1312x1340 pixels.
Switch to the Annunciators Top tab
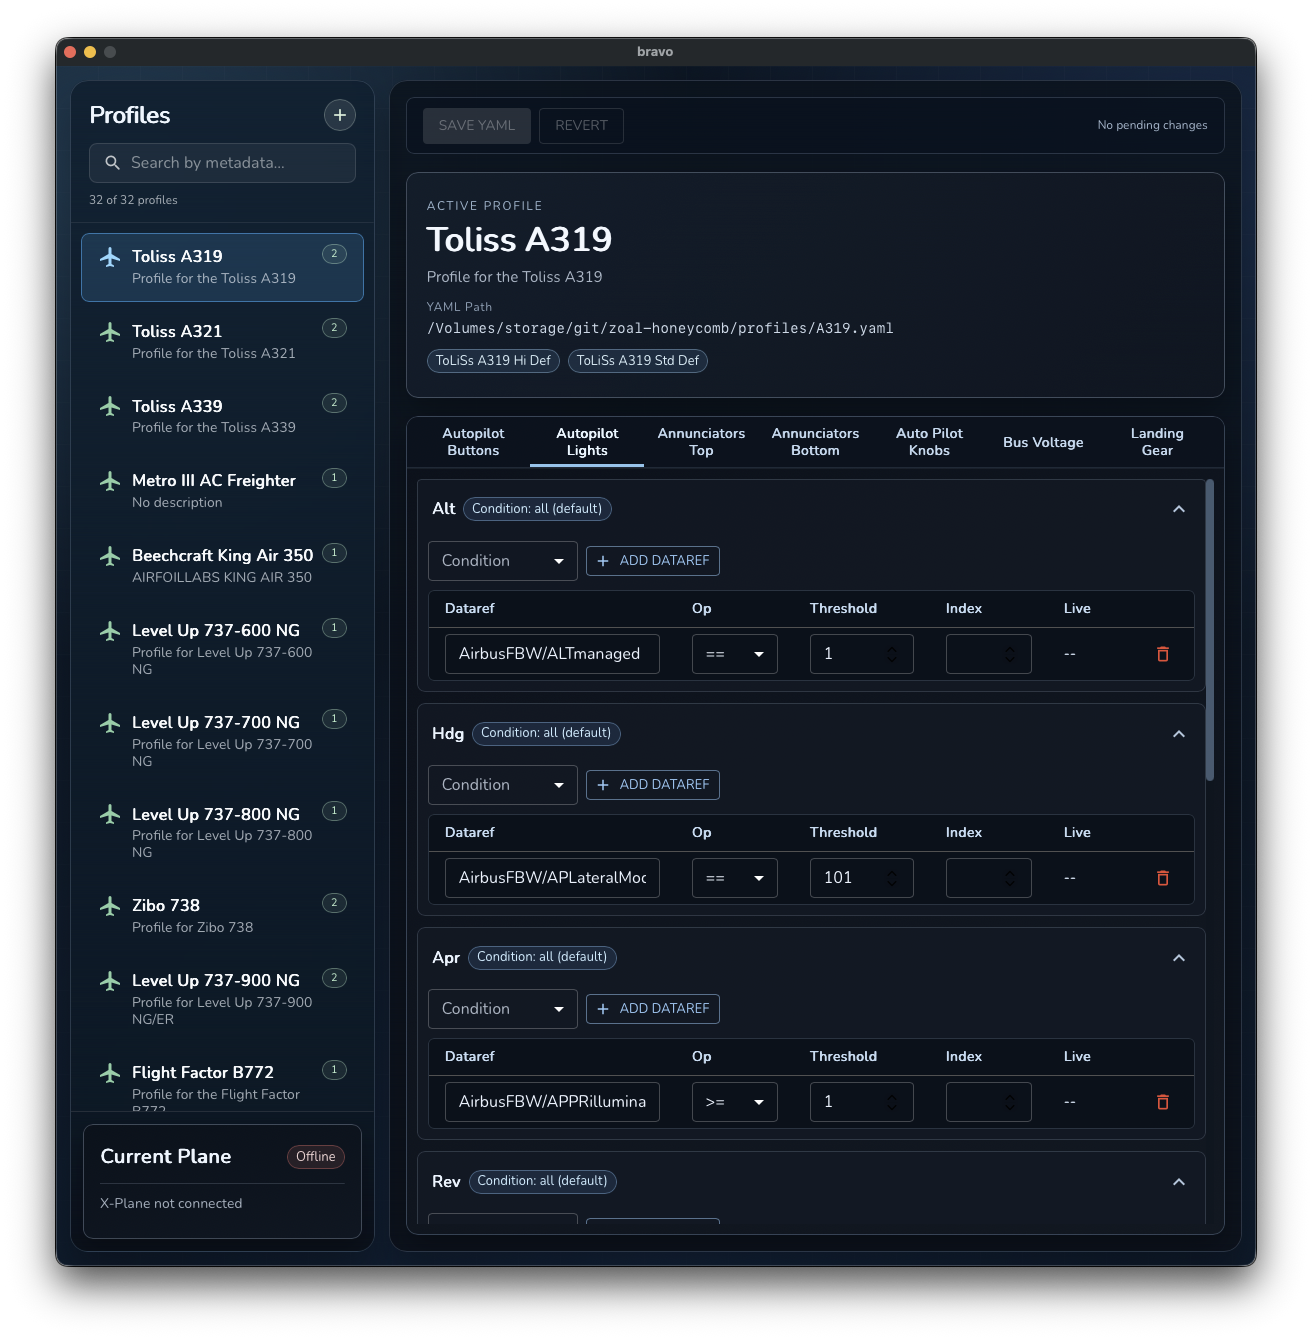(x=701, y=442)
